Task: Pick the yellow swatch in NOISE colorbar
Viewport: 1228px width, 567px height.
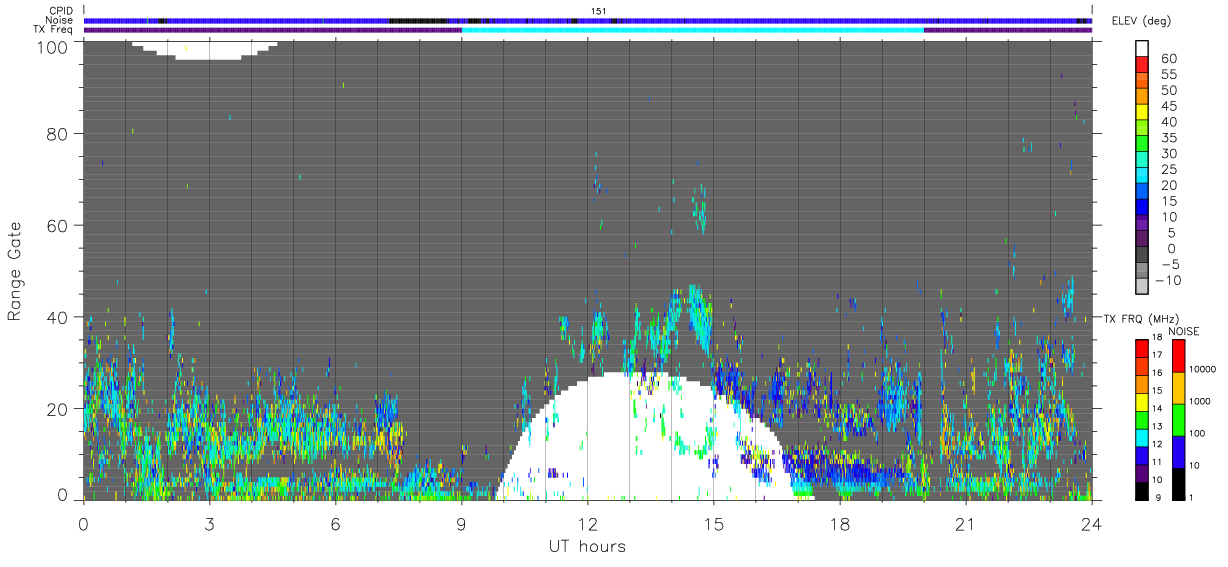Action: [x=1179, y=388]
